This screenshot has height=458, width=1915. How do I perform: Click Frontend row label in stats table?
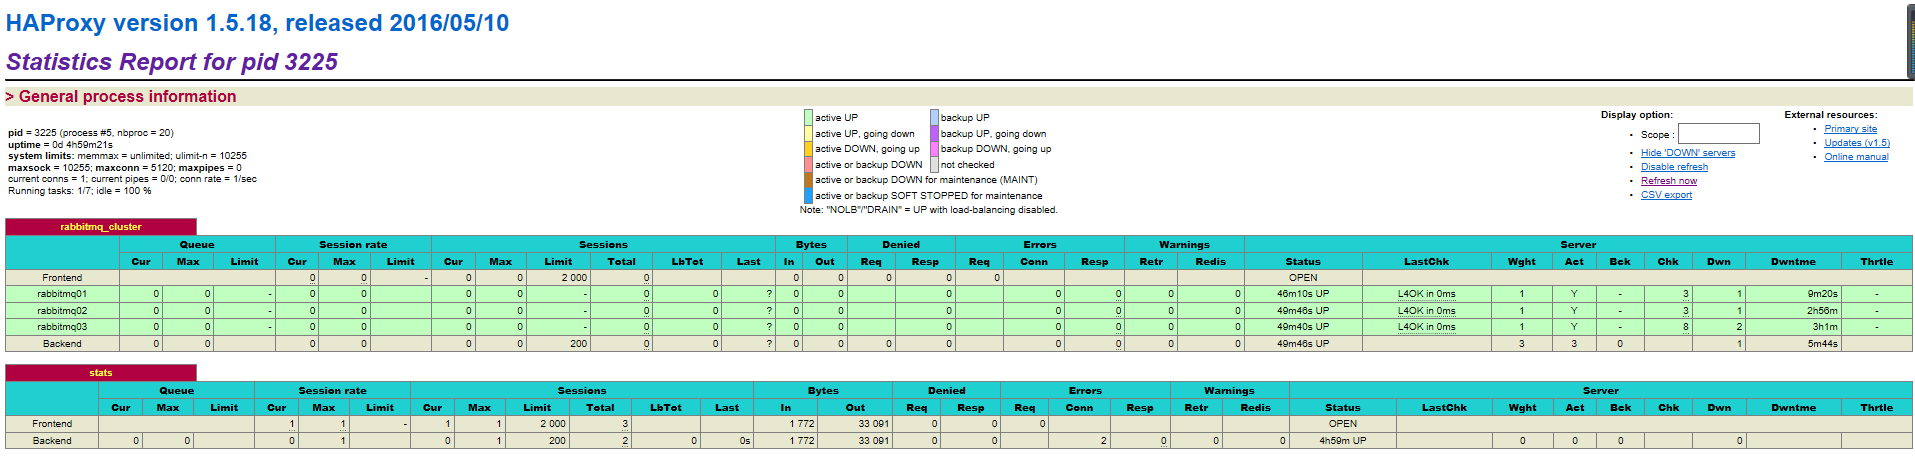[x=52, y=424]
